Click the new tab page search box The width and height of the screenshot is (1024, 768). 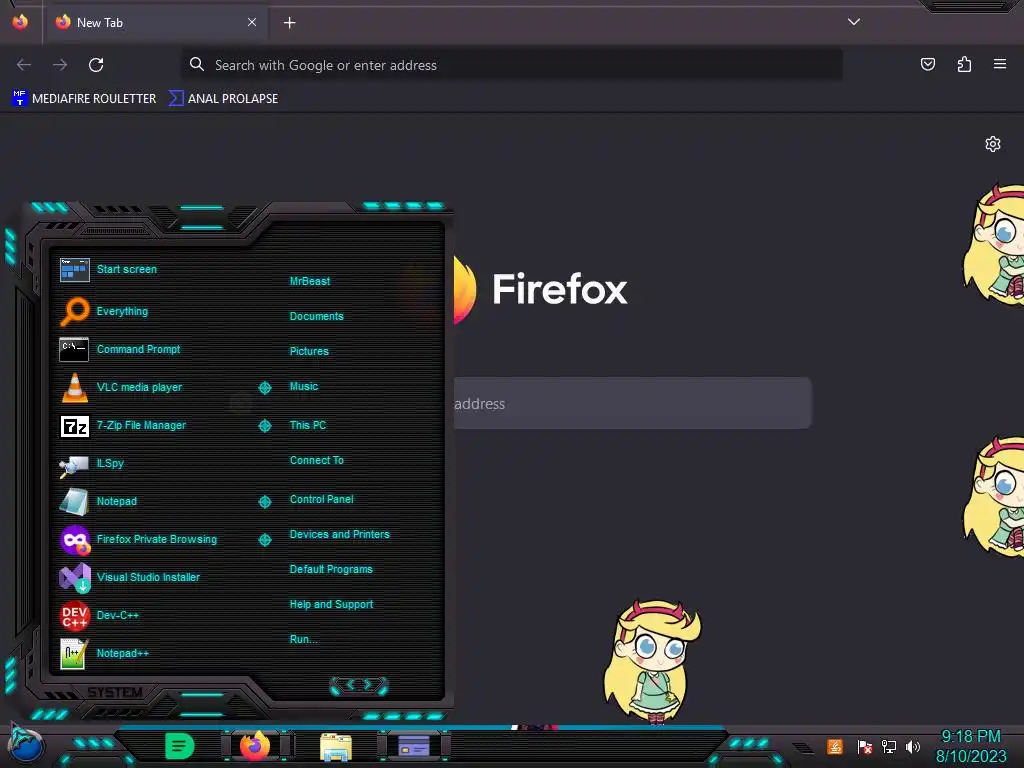[632, 403]
